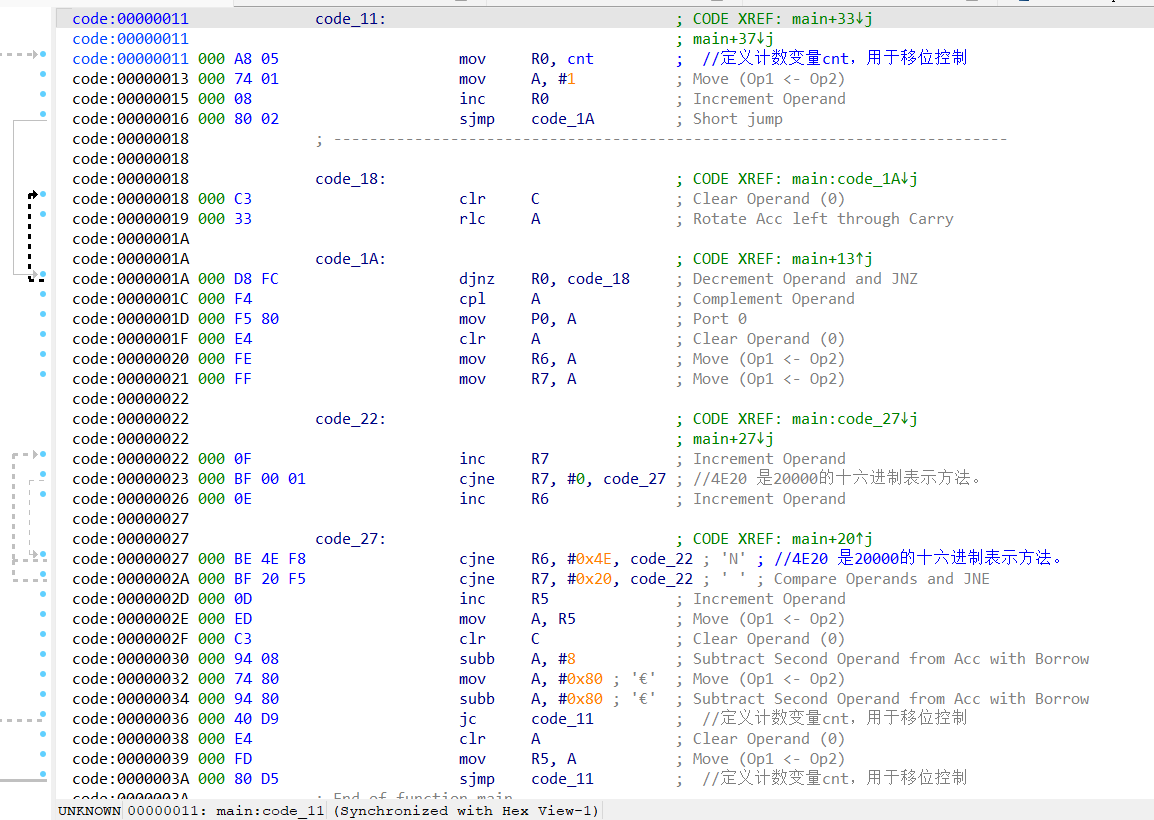Image resolution: width=1154 pixels, height=820 pixels.
Task: Toggle breakpoint dot beside address 00000013
Action: 43,74
